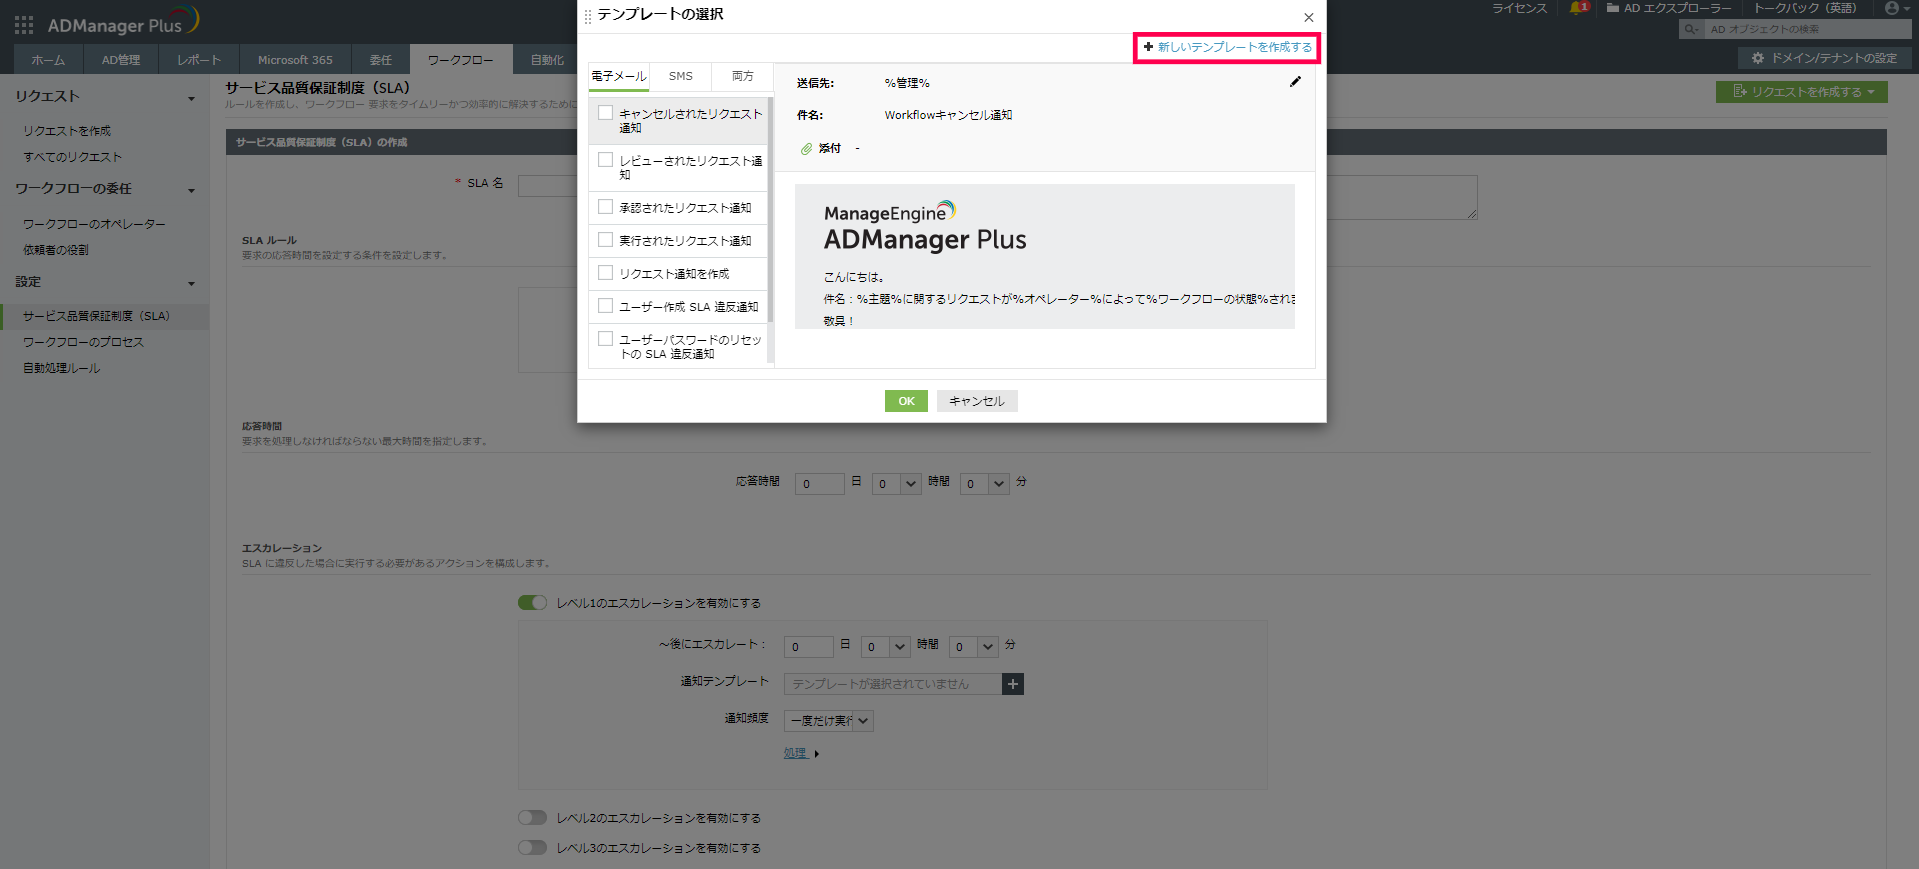Open the Microsoft 365 tab
This screenshot has height=869, width=1919.
click(295, 60)
